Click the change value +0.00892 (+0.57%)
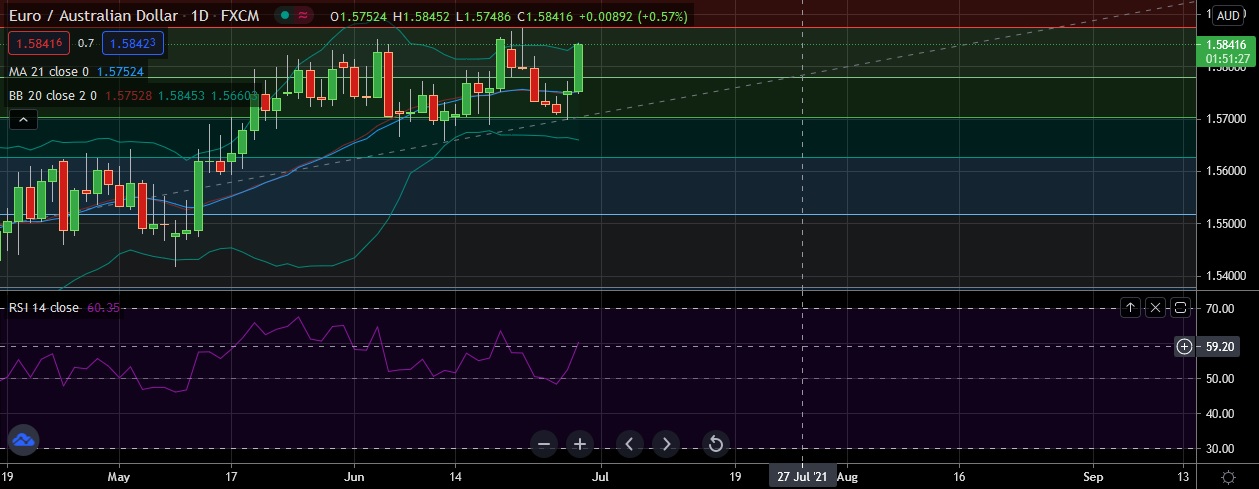 (633, 16)
